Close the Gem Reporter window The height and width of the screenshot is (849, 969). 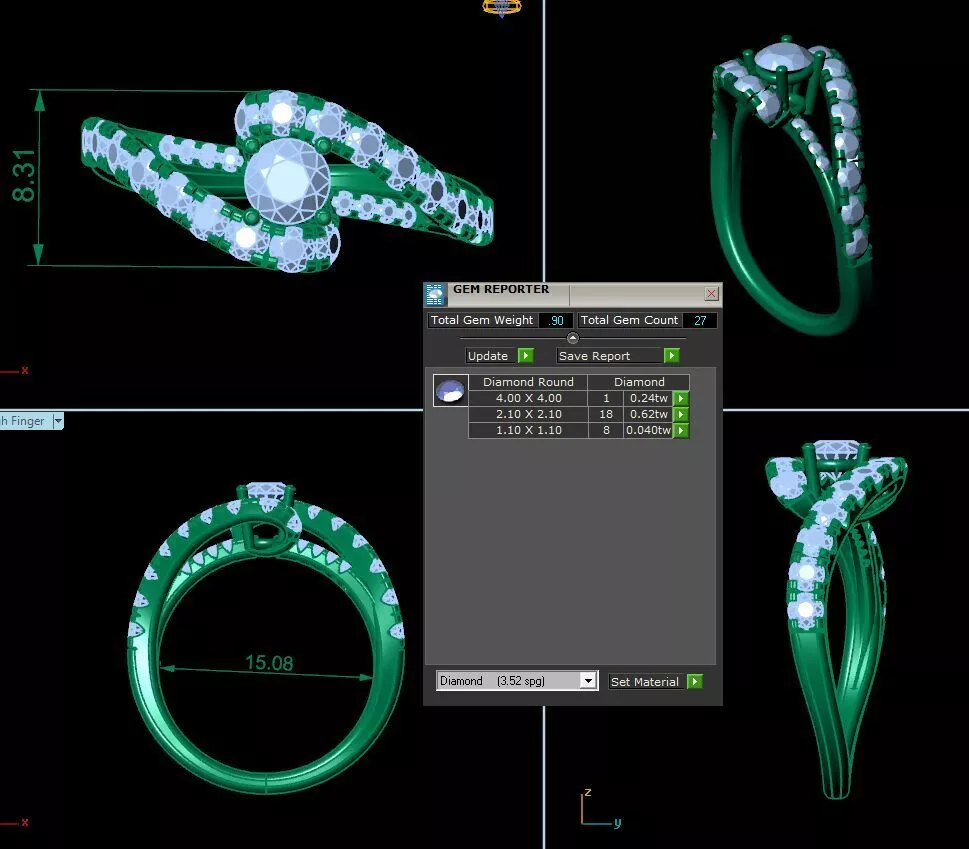pos(711,294)
